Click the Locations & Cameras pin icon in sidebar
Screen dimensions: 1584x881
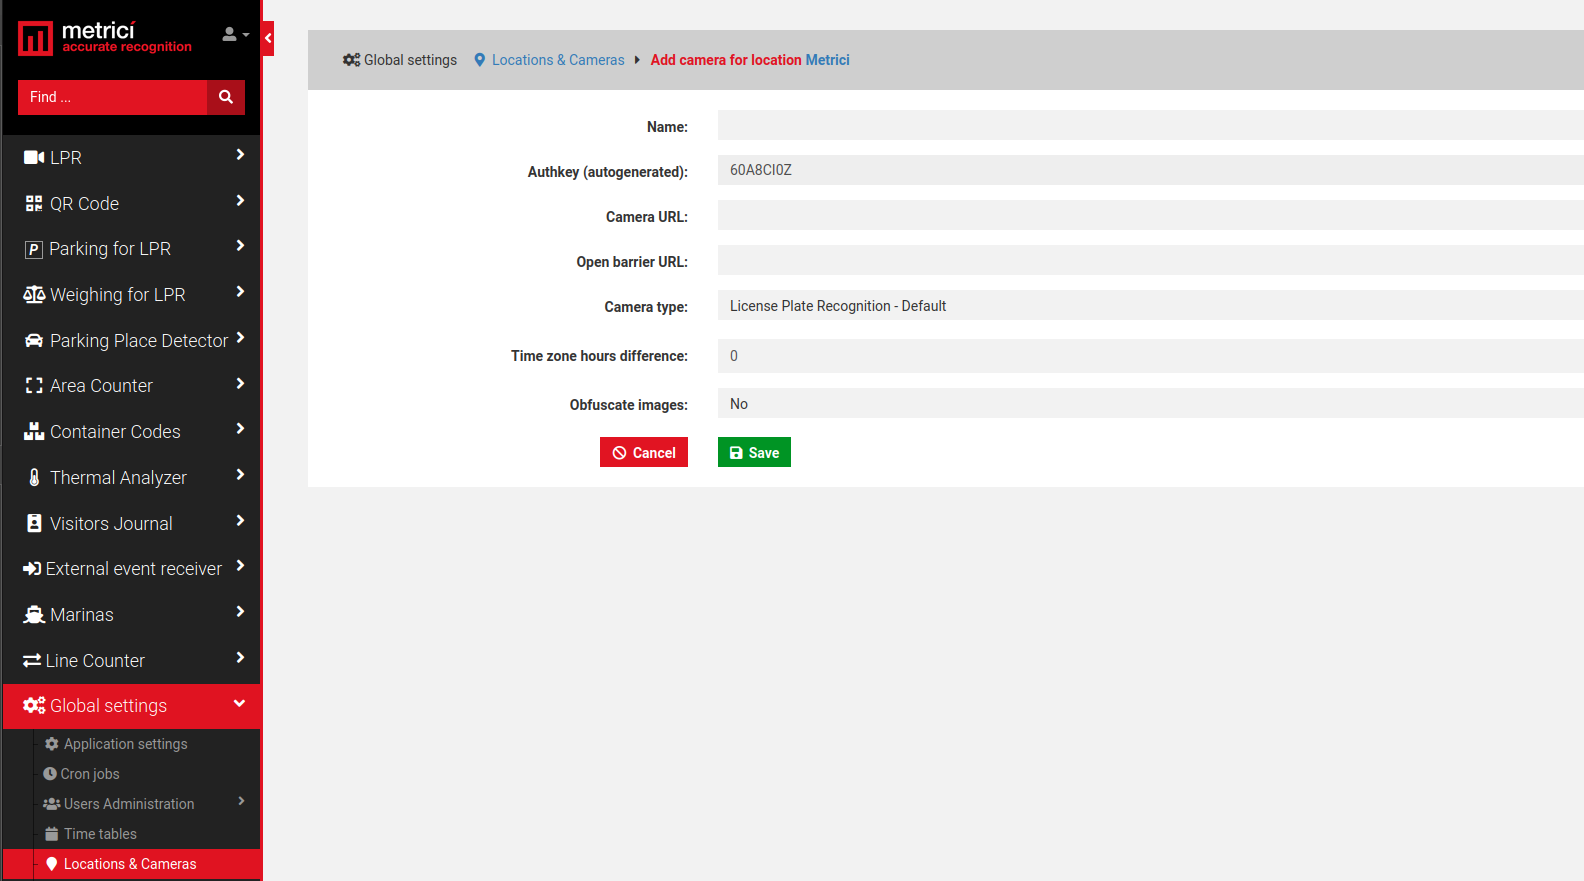coord(52,864)
